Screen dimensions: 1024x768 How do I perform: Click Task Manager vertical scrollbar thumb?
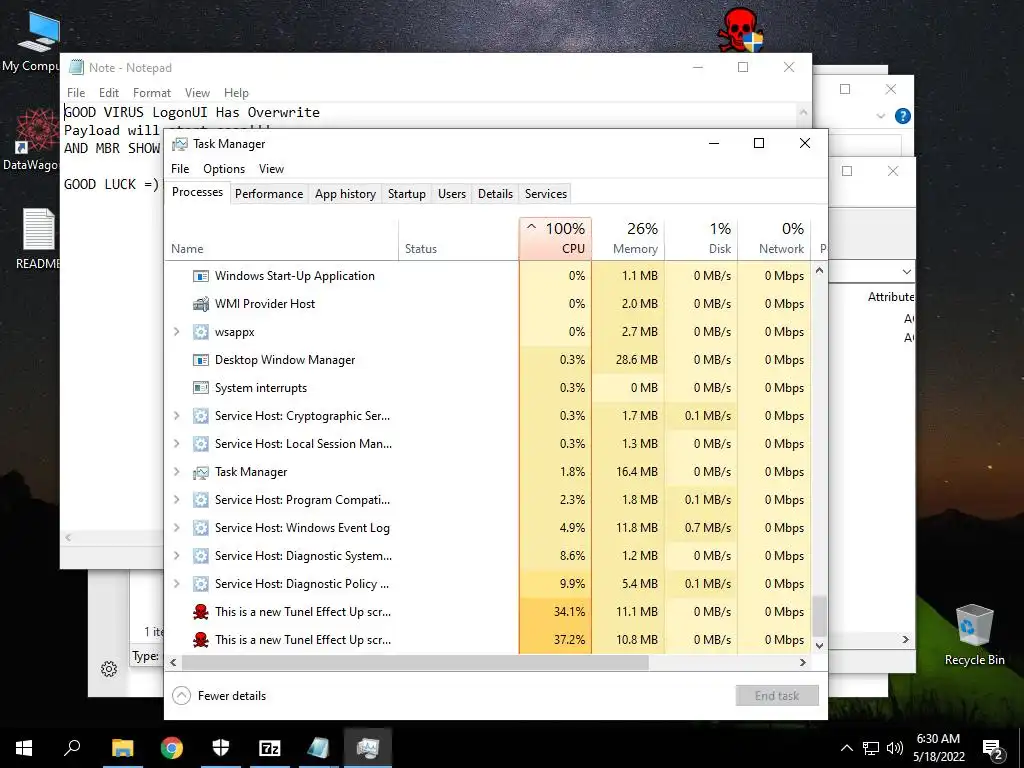820,615
